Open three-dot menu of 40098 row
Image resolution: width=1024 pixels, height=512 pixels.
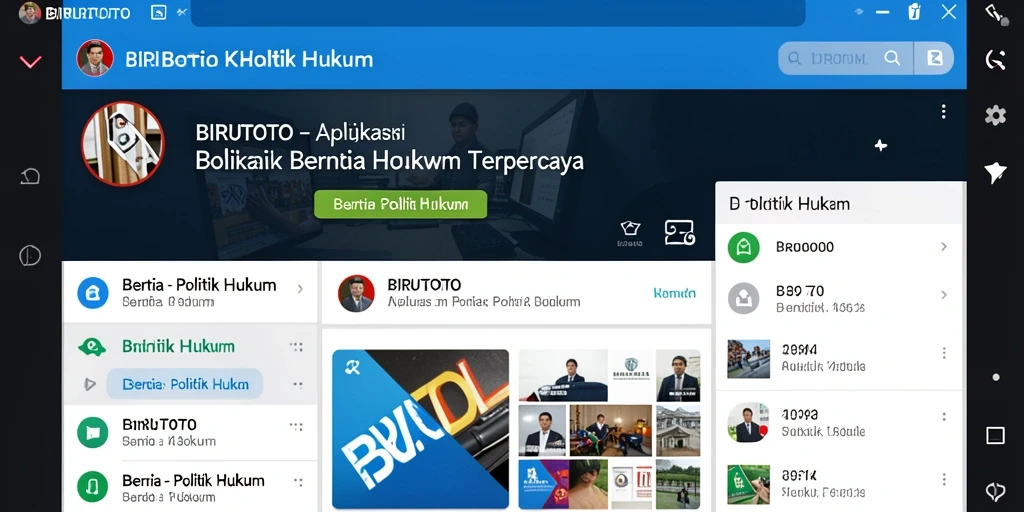click(x=944, y=417)
